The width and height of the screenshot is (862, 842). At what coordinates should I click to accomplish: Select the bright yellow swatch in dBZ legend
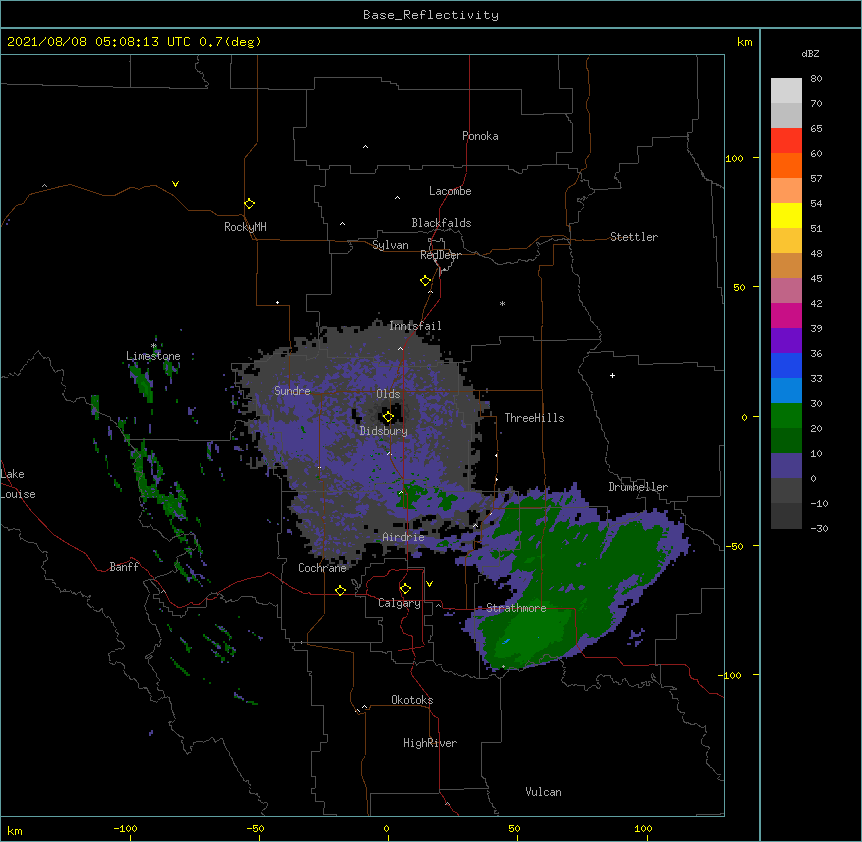(x=786, y=215)
